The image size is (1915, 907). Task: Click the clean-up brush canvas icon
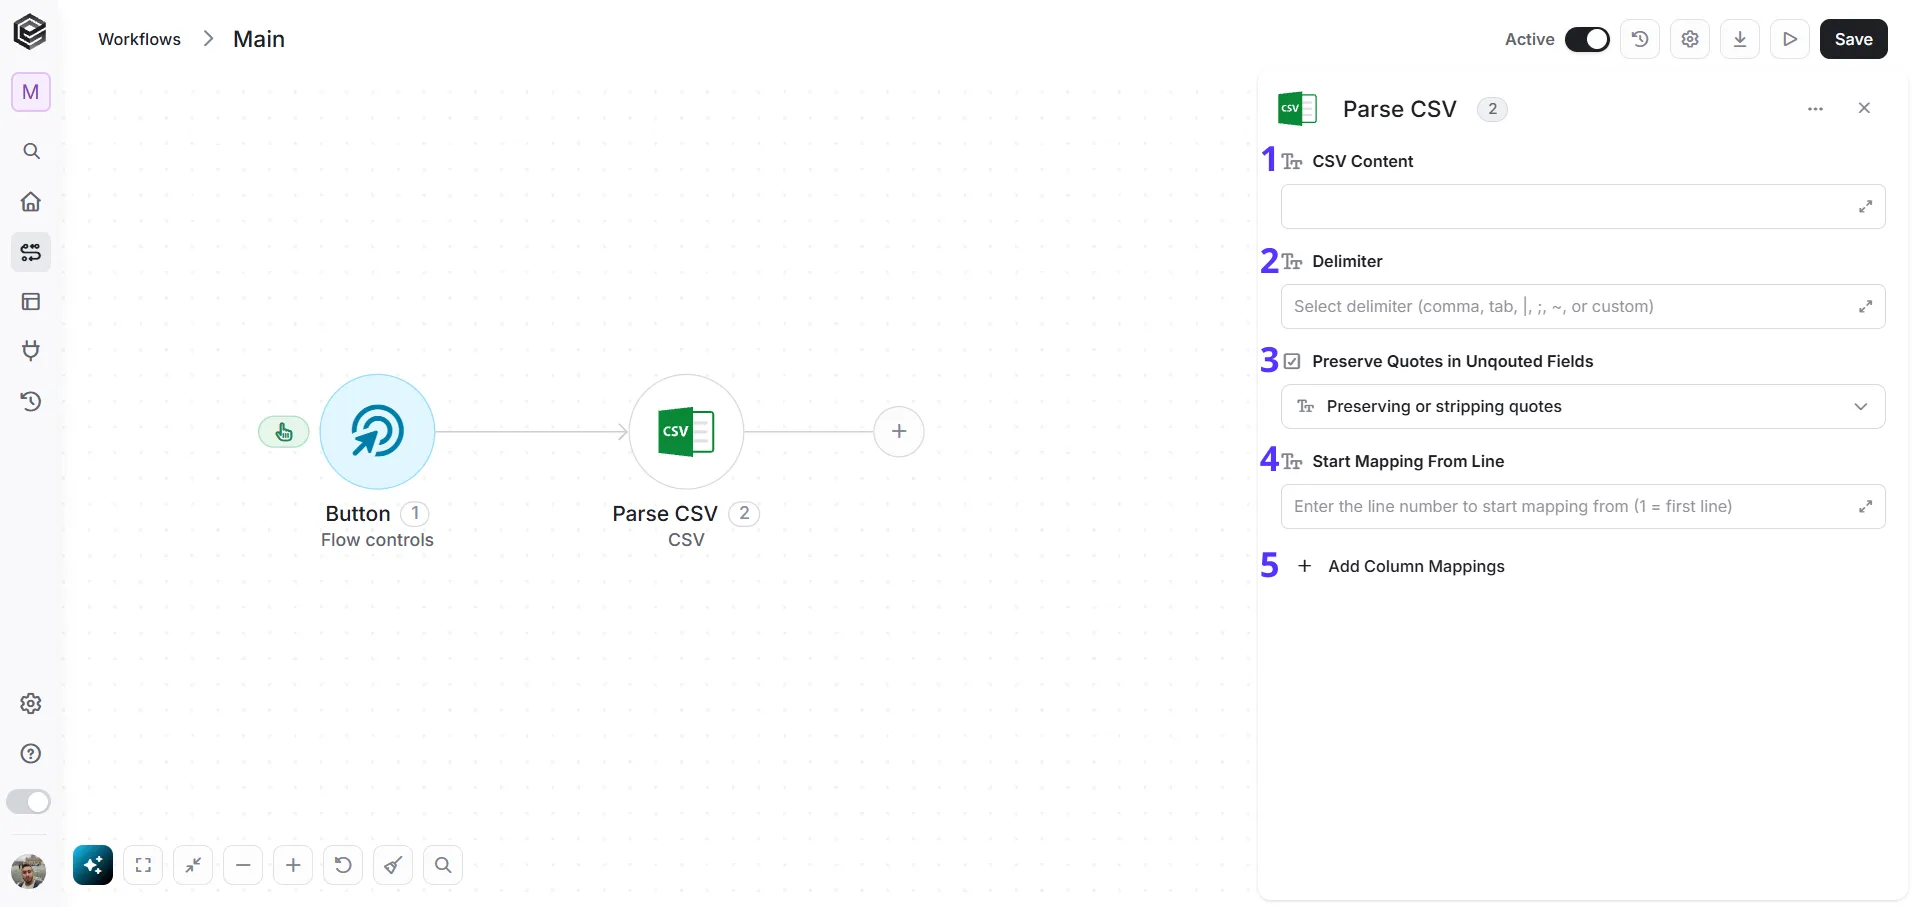393,865
